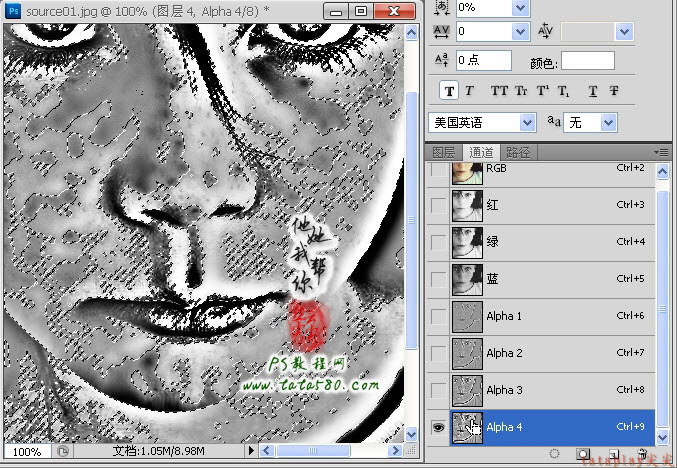Open the 0% scale dropdown
The height and width of the screenshot is (468, 677).
(521, 7)
